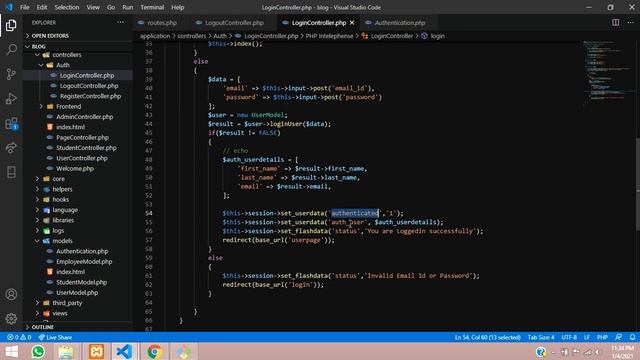Open Windows Start menu
The width and height of the screenshot is (640, 360).
point(11,351)
